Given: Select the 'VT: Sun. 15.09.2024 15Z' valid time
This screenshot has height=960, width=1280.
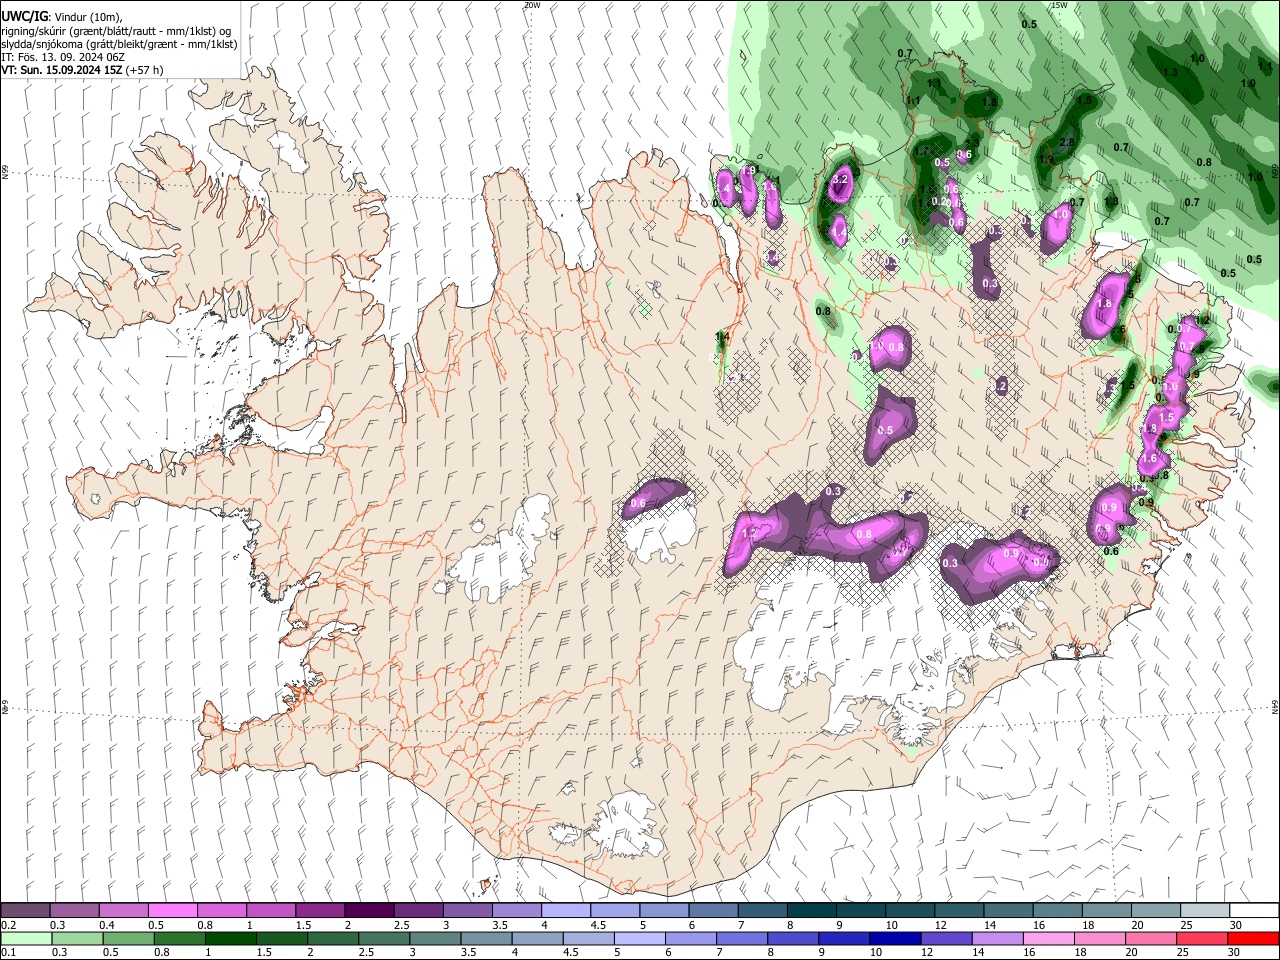Looking at the screenshot, I should pyautogui.click(x=62, y=70).
